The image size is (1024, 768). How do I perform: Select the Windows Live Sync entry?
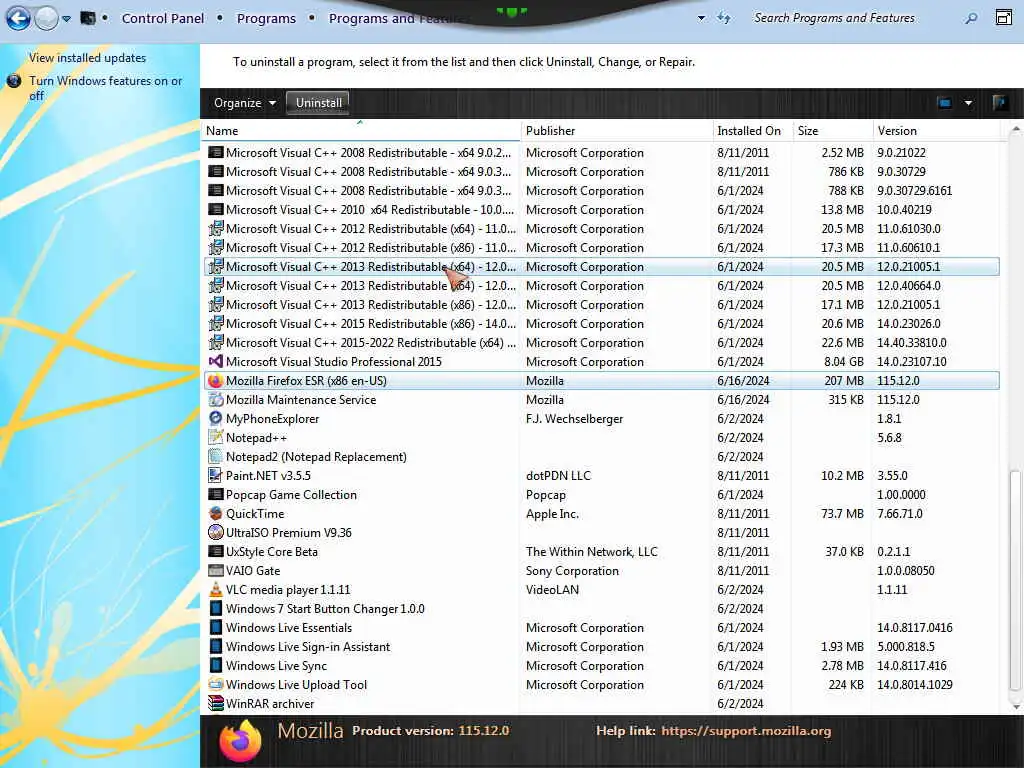coord(601,665)
